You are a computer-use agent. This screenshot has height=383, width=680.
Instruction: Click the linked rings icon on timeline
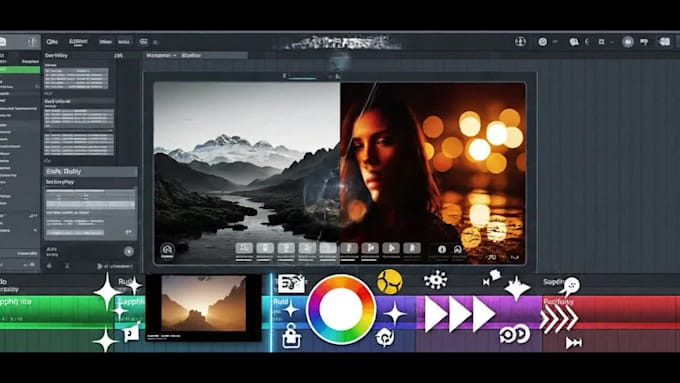514,334
